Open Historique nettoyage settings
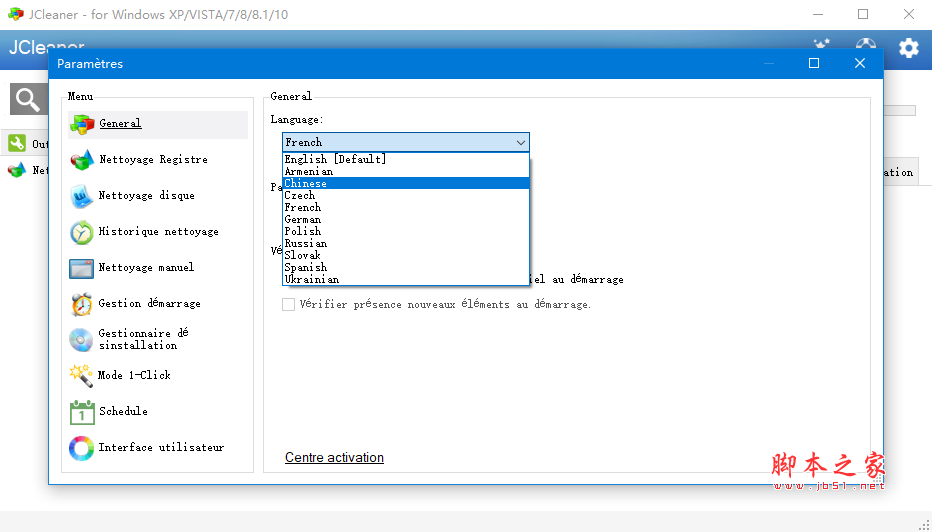 (x=158, y=232)
